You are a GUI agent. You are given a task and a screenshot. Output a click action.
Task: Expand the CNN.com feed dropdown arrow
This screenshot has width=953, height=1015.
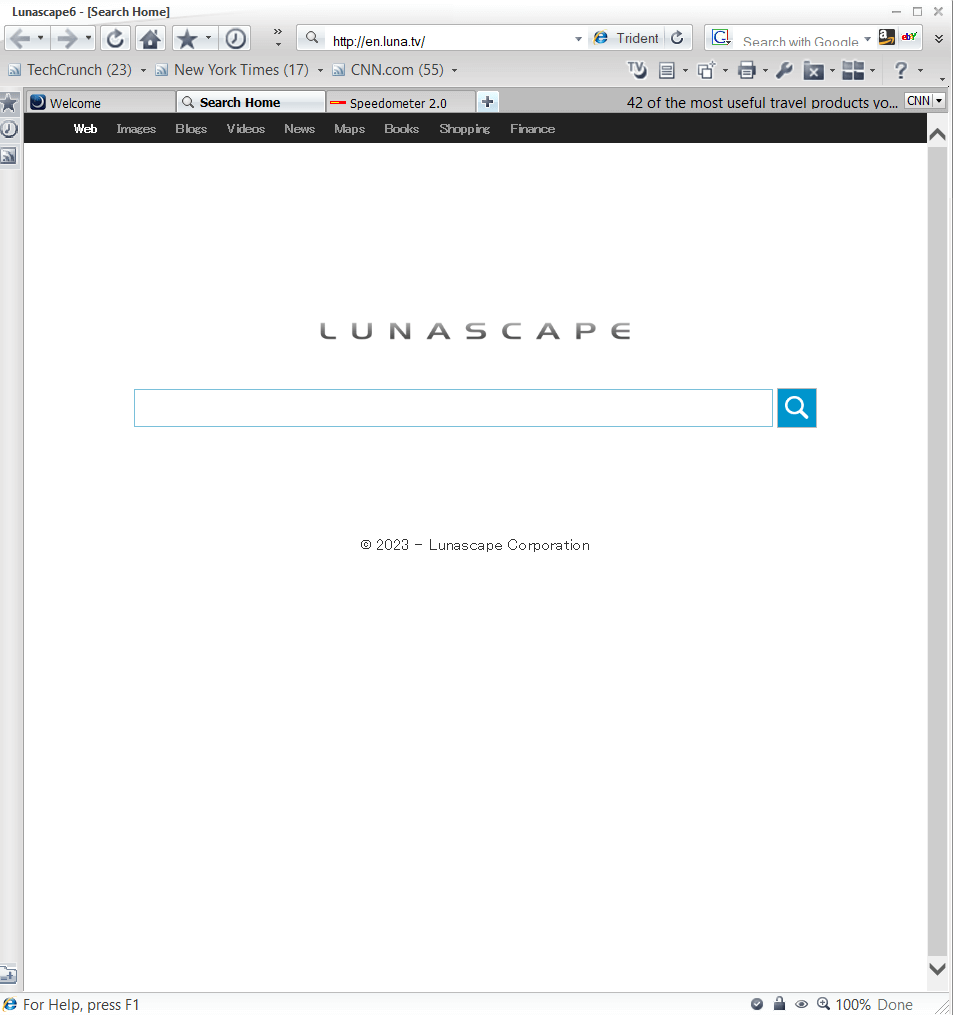pos(454,71)
